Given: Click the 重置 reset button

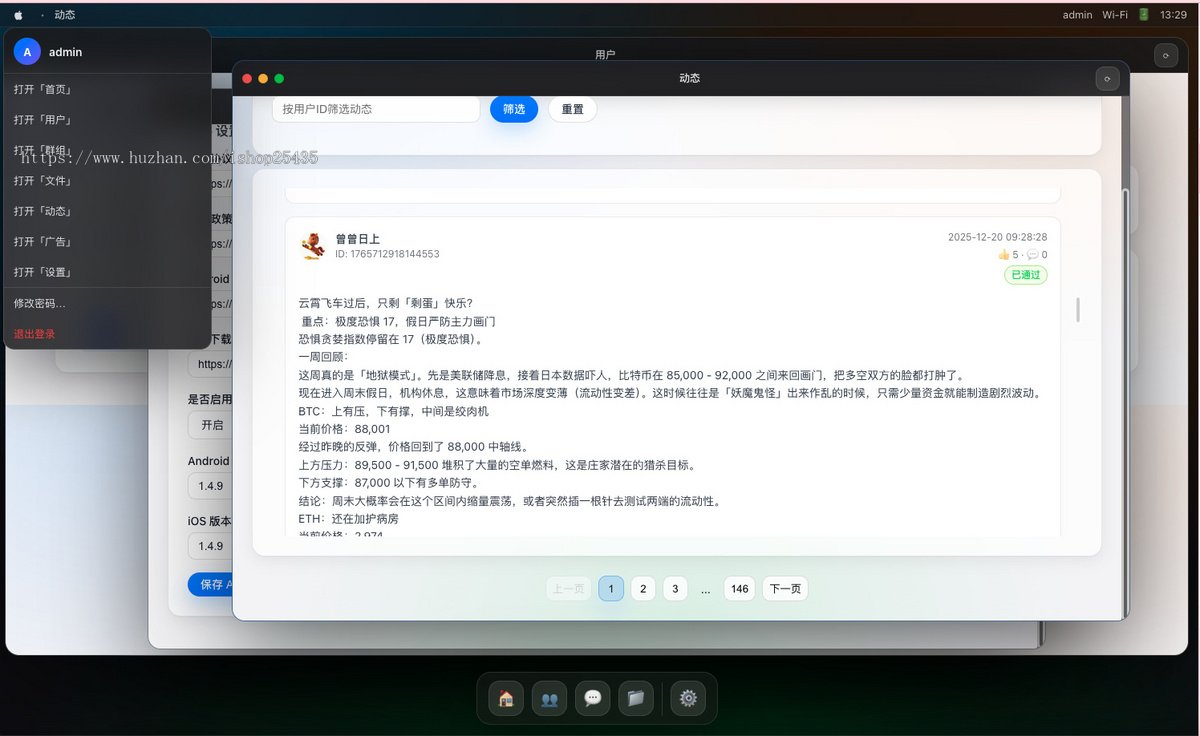Looking at the screenshot, I should pos(572,109).
